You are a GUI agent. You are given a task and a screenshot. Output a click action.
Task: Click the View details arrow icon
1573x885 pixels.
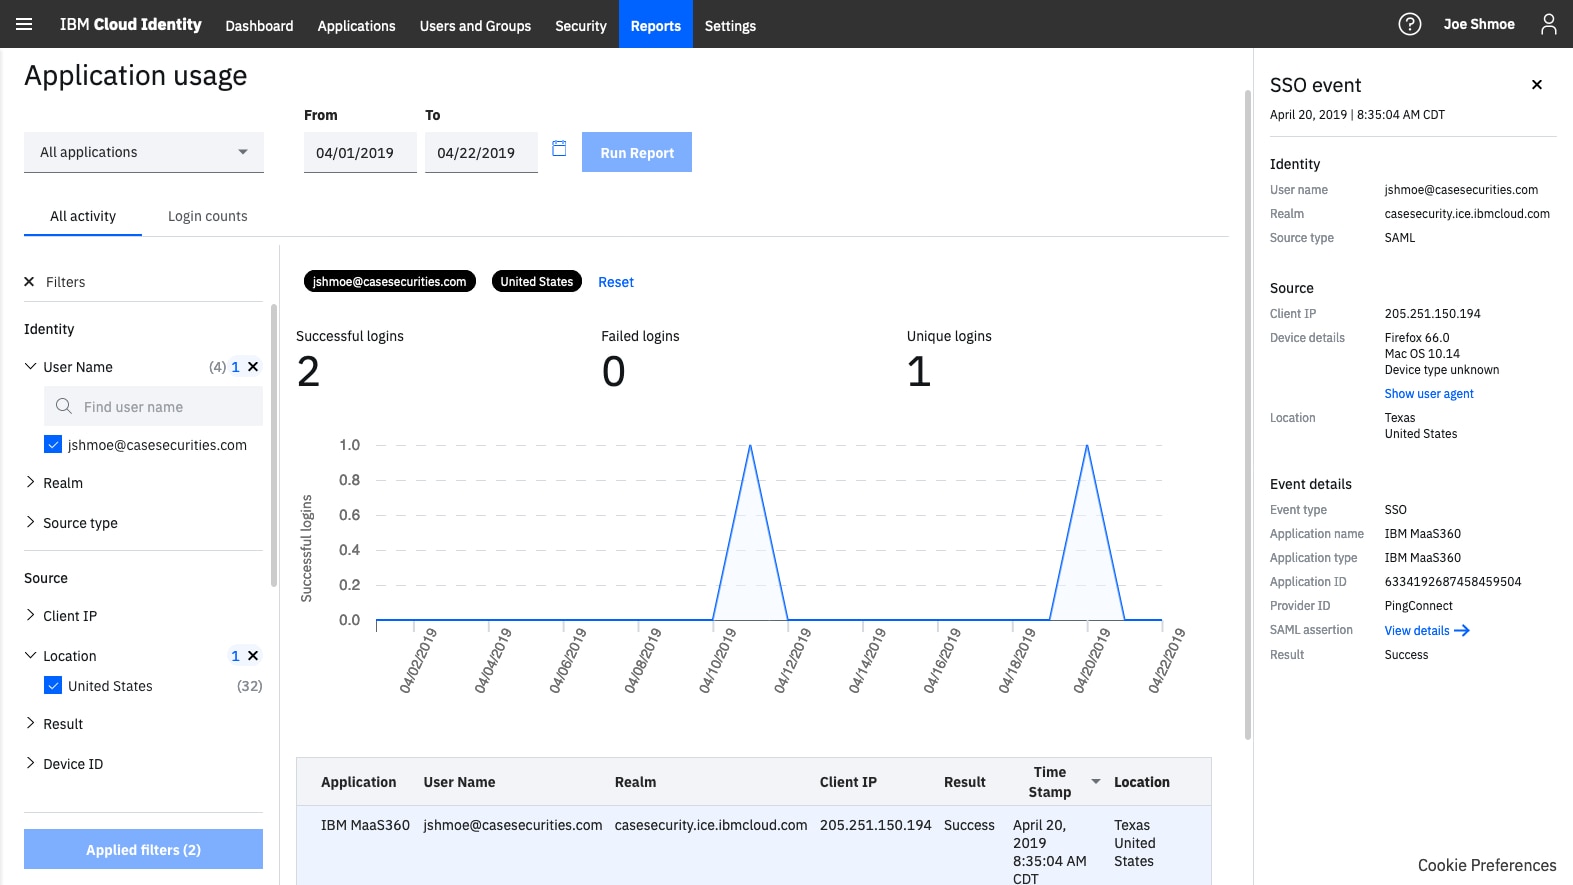1462,631
